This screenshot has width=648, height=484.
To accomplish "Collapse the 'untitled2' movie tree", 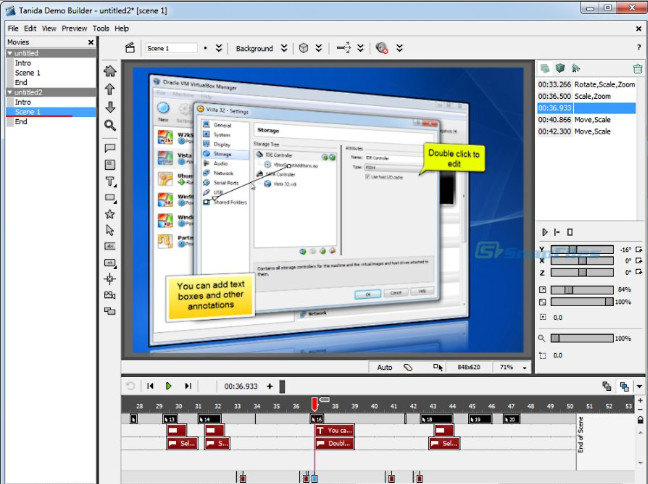I will pos(10,92).
